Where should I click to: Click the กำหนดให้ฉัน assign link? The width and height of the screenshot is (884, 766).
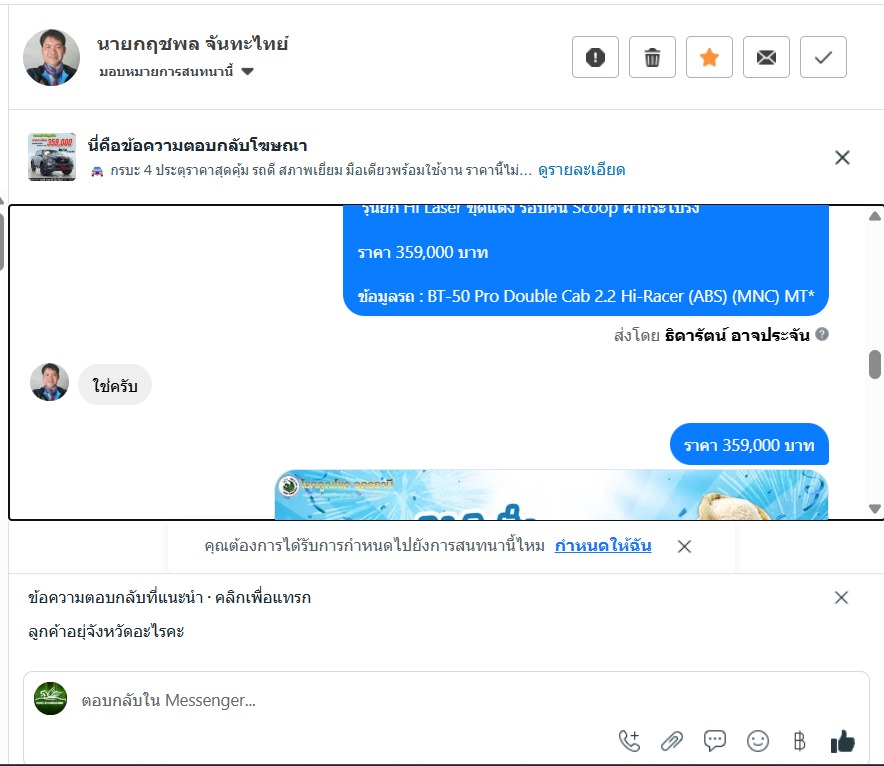click(x=603, y=546)
